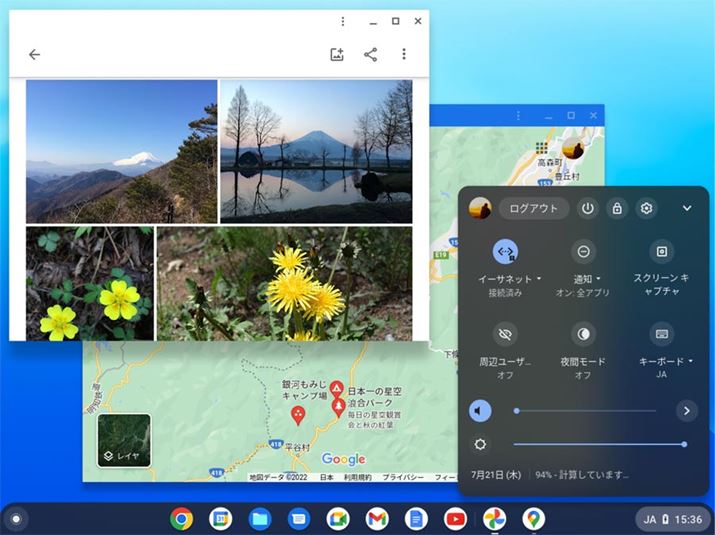
Task: Click the Maps account profile picture
Action: (573, 148)
